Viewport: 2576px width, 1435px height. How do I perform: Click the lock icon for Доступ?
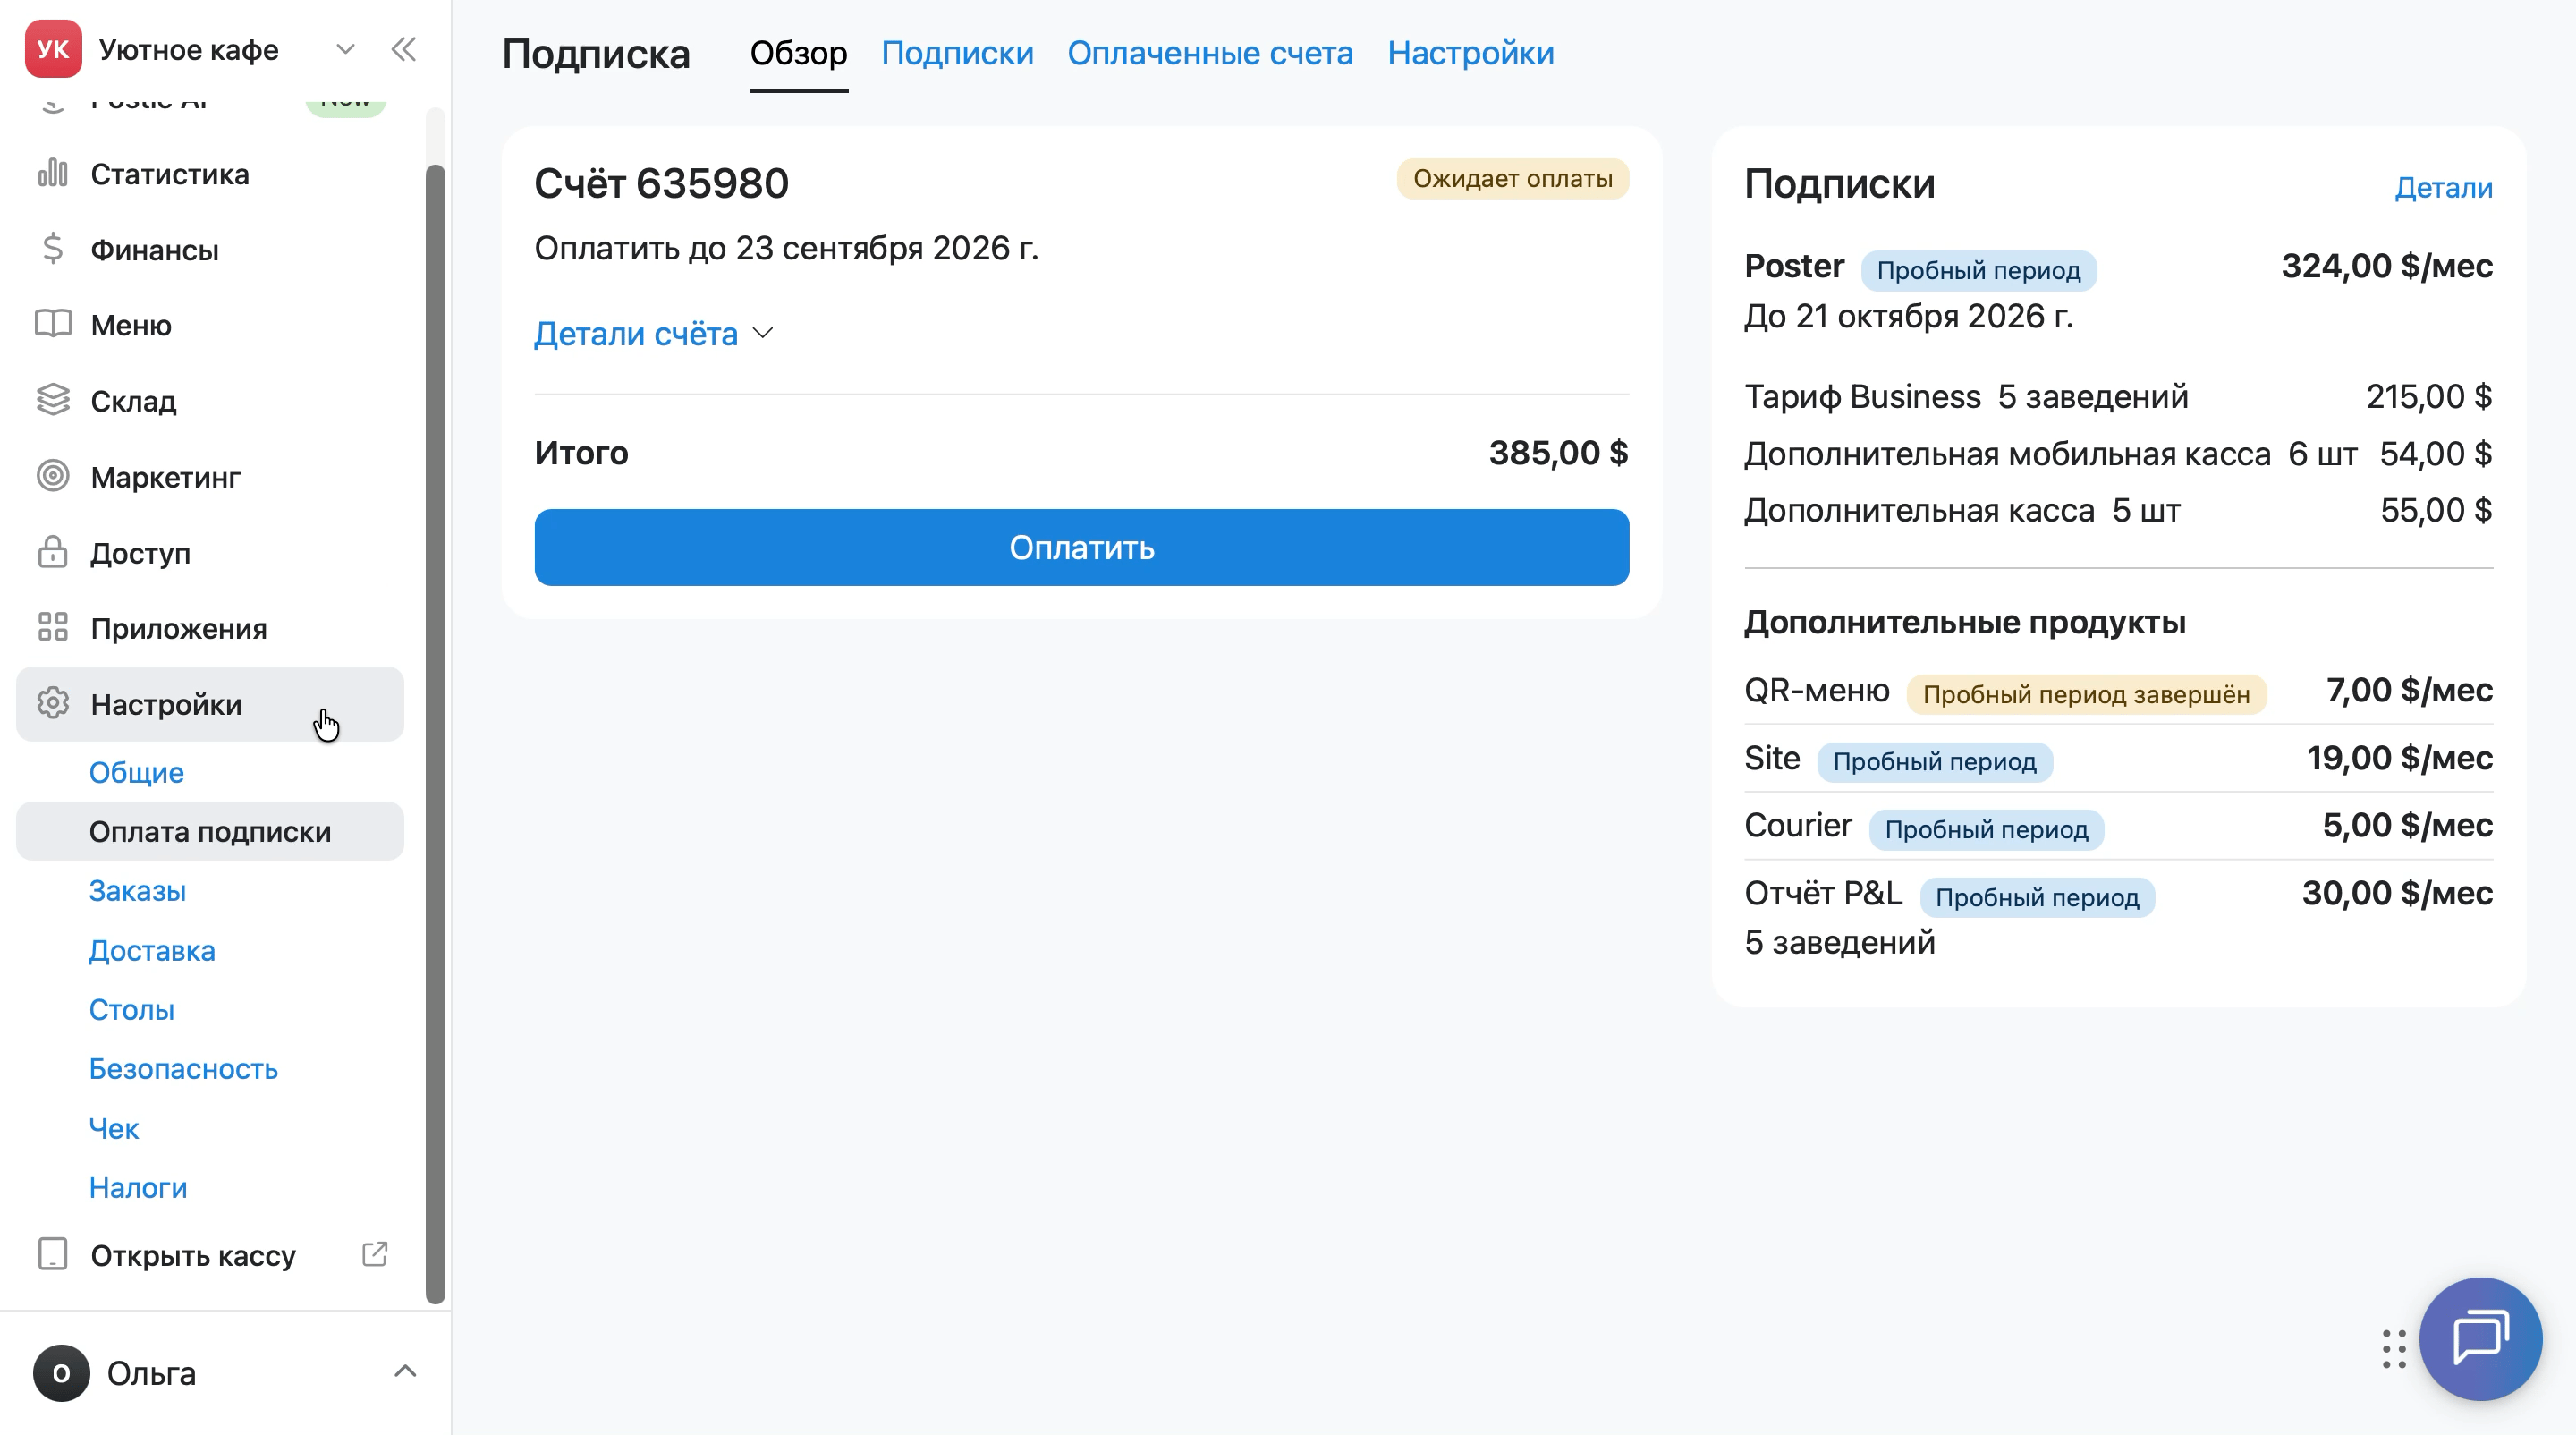click(x=53, y=552)
